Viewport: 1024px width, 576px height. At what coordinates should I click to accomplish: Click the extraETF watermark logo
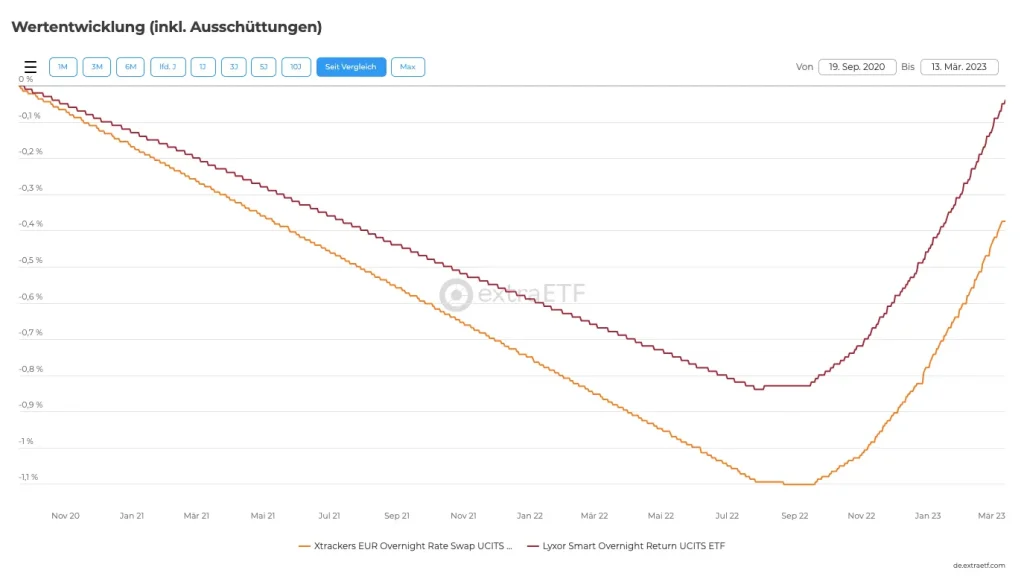tap(513, 294)
